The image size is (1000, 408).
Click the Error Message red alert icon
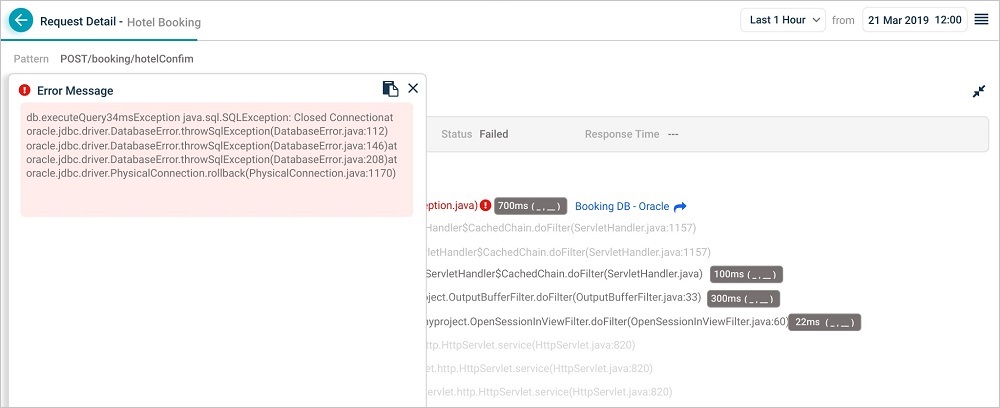[x=25, y=90]
